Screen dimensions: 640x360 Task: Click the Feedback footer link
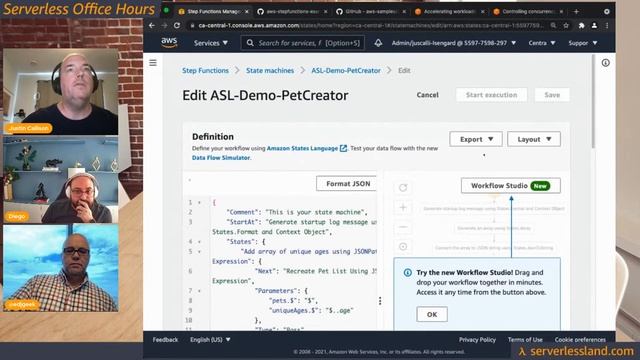pyautogui.click(x=165, y=340)
